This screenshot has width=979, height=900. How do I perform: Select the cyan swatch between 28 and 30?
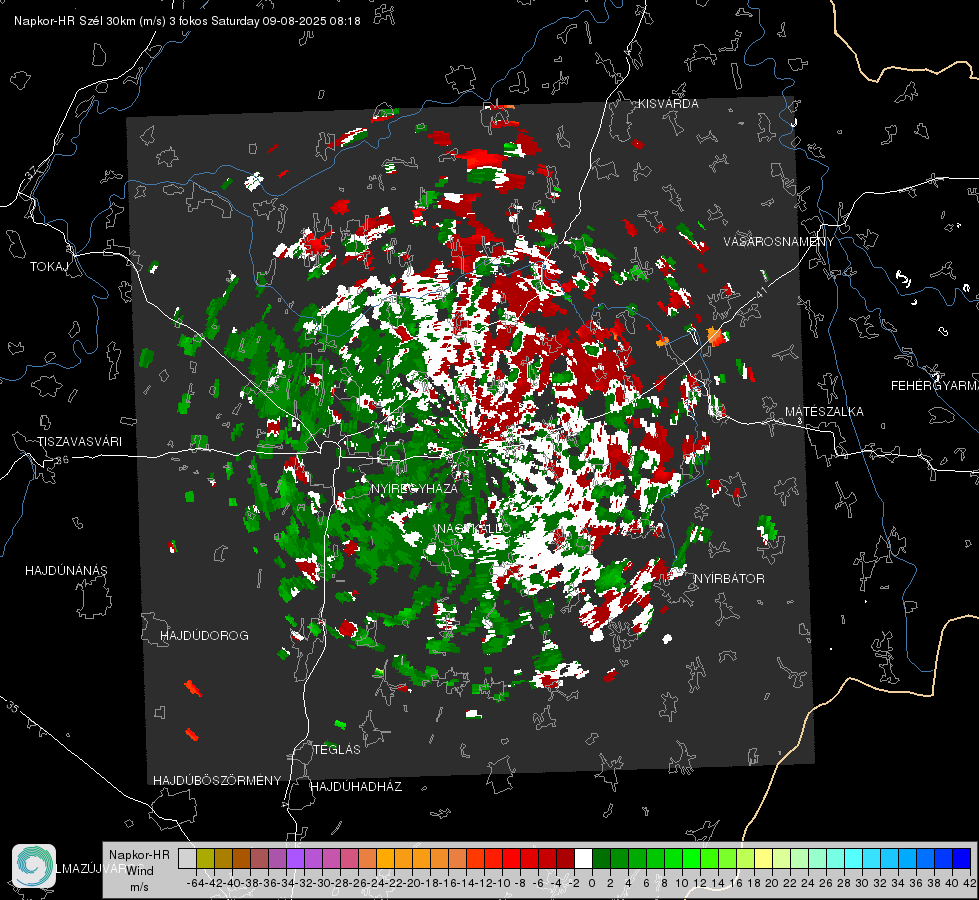click(853, 858)
